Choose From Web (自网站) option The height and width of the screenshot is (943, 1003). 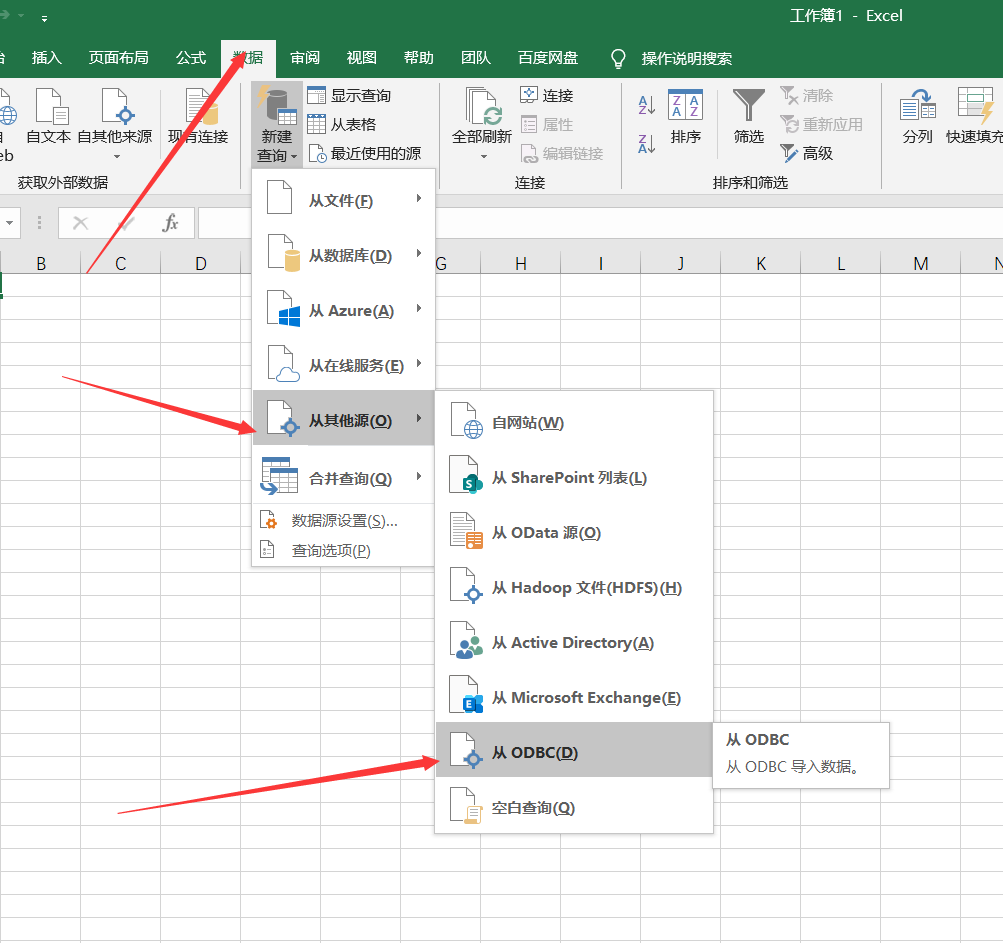(x=574, y=421)
